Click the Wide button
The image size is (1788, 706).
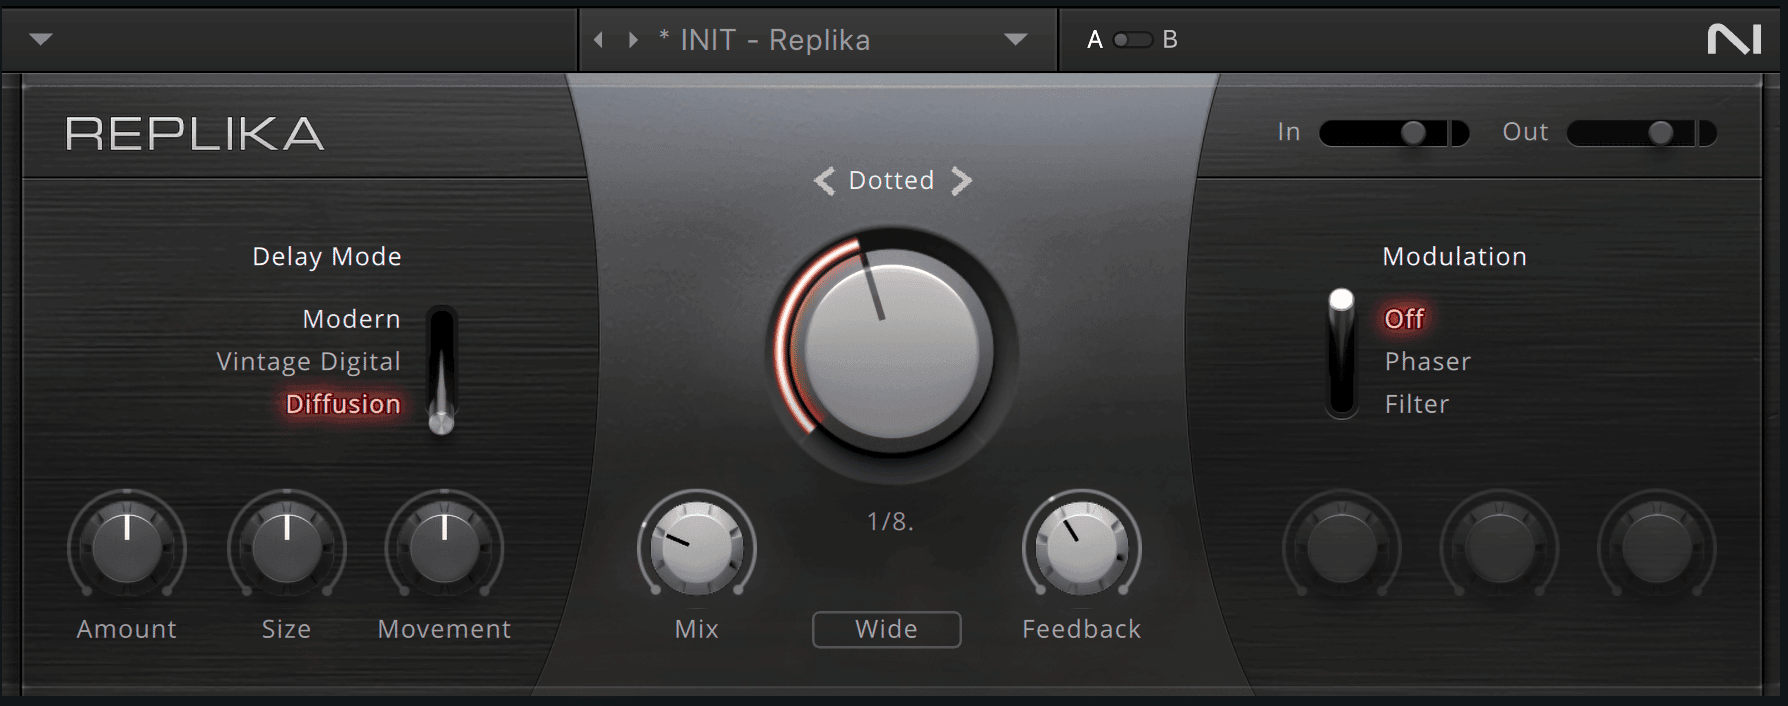pyautogui.click(x=887, y=629)
